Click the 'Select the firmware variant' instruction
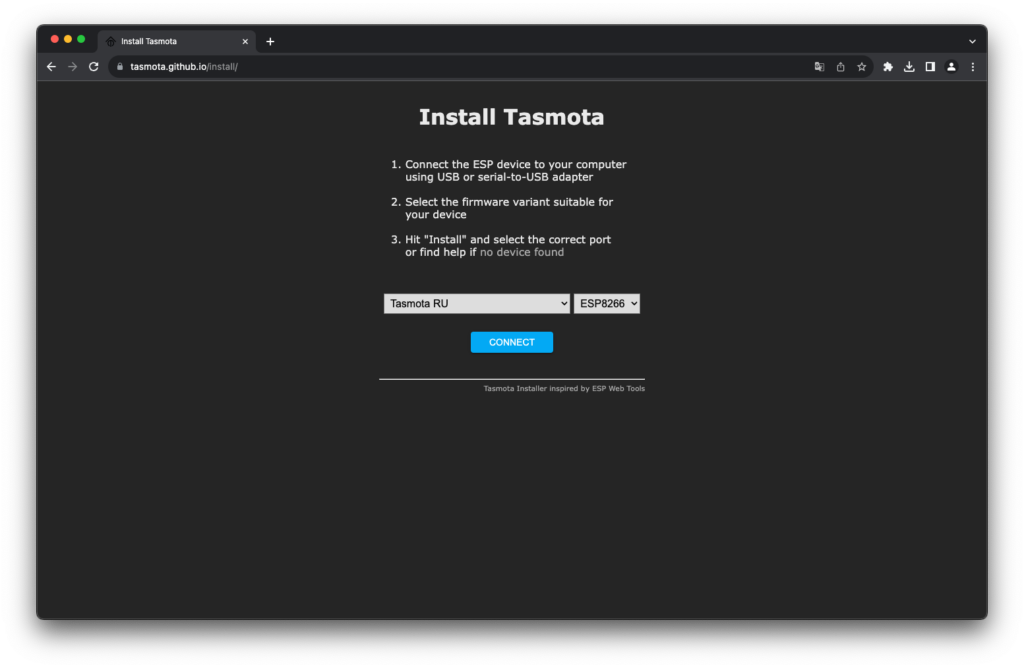This screenshot has height=668, width=1024. 509,208
